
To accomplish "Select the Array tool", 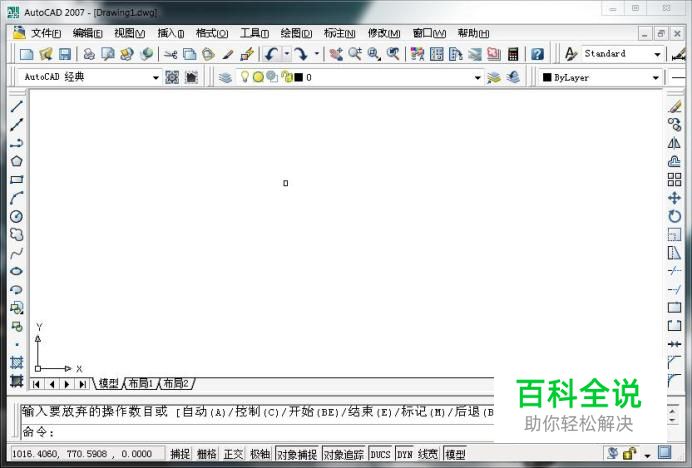I will point(674,180).
